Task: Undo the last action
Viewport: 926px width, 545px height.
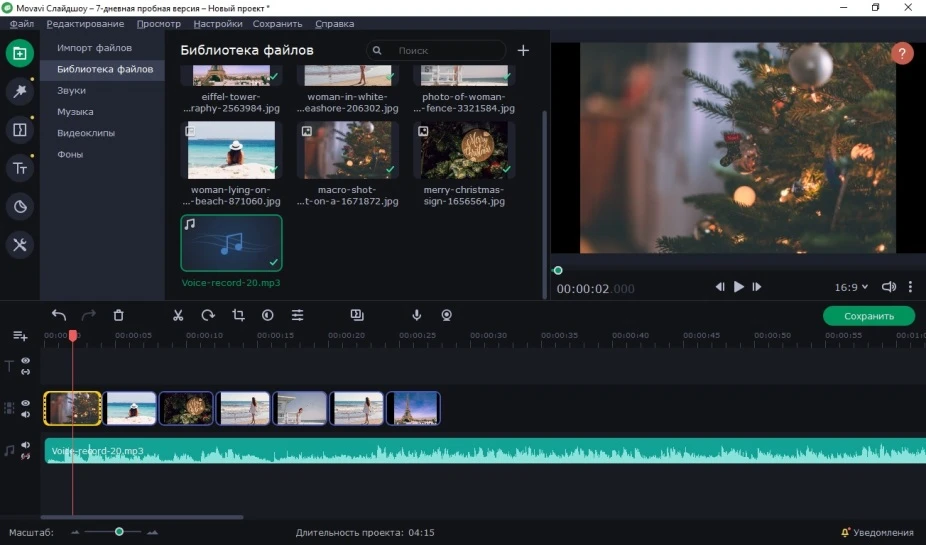Action: (x=59, y=315)
